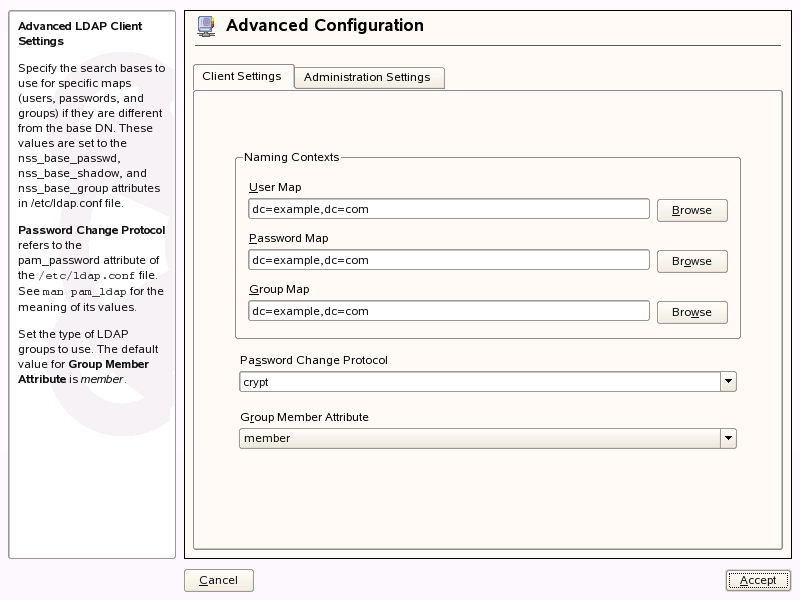The width and height of the screenshot is (800, 600).
Task: Click the Password Change Protocol label
Action: point(313,360)
